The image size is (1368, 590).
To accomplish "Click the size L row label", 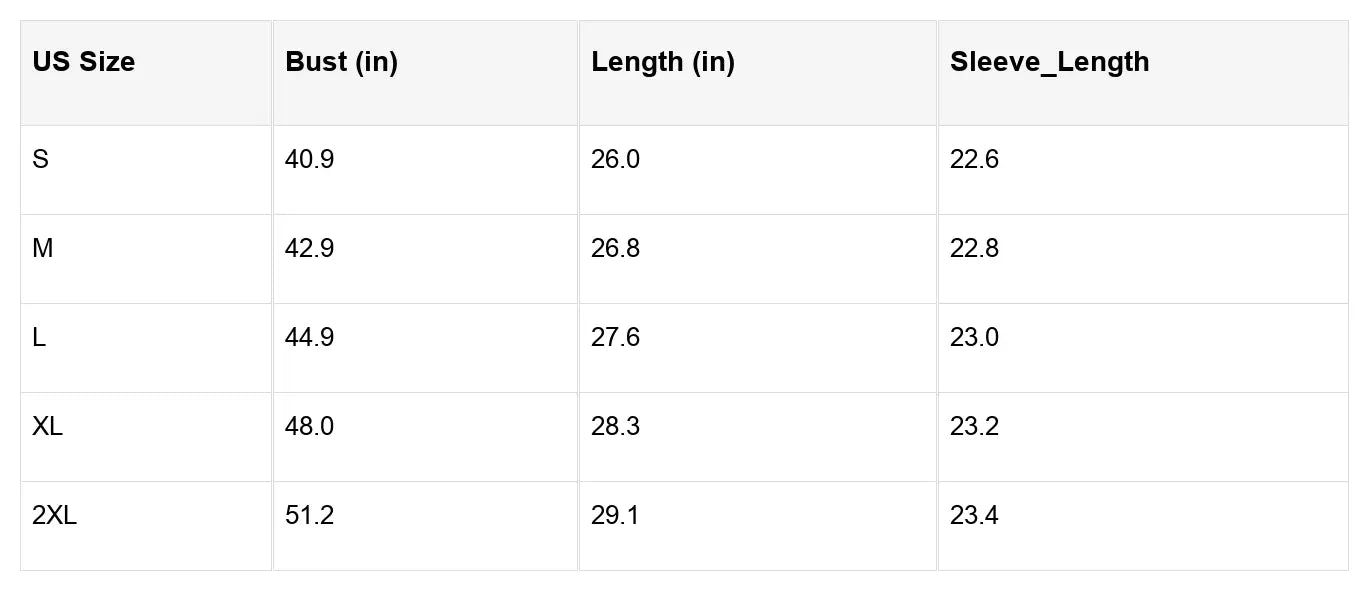I will click(x=39, y=338).
